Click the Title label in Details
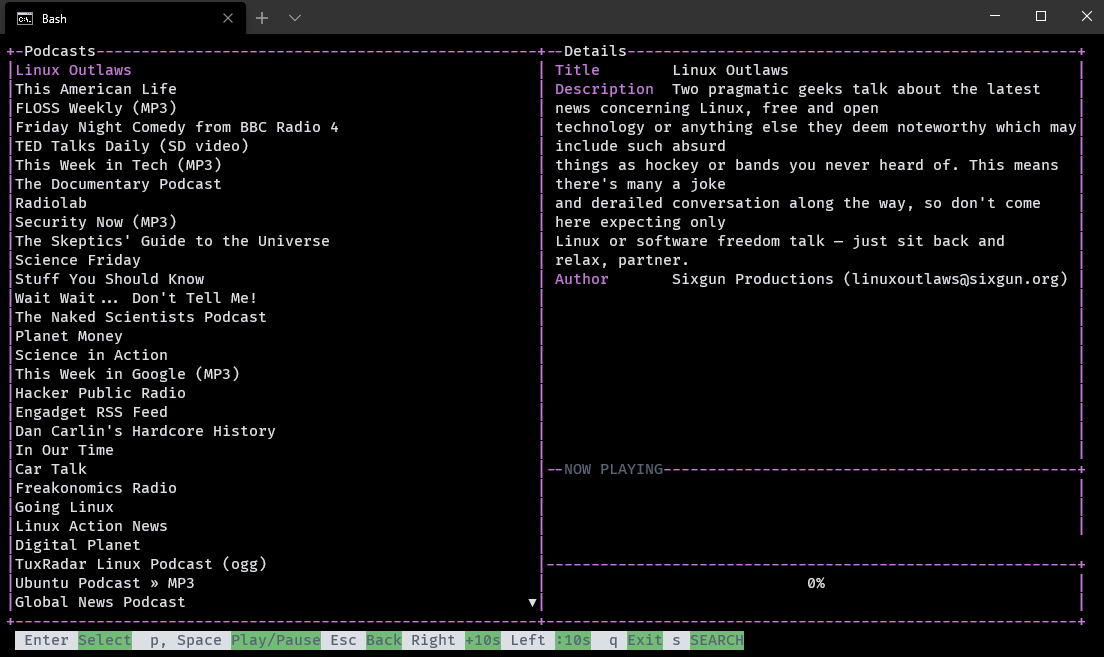Viewport: 1104px width, 657px height. [577, 70]
